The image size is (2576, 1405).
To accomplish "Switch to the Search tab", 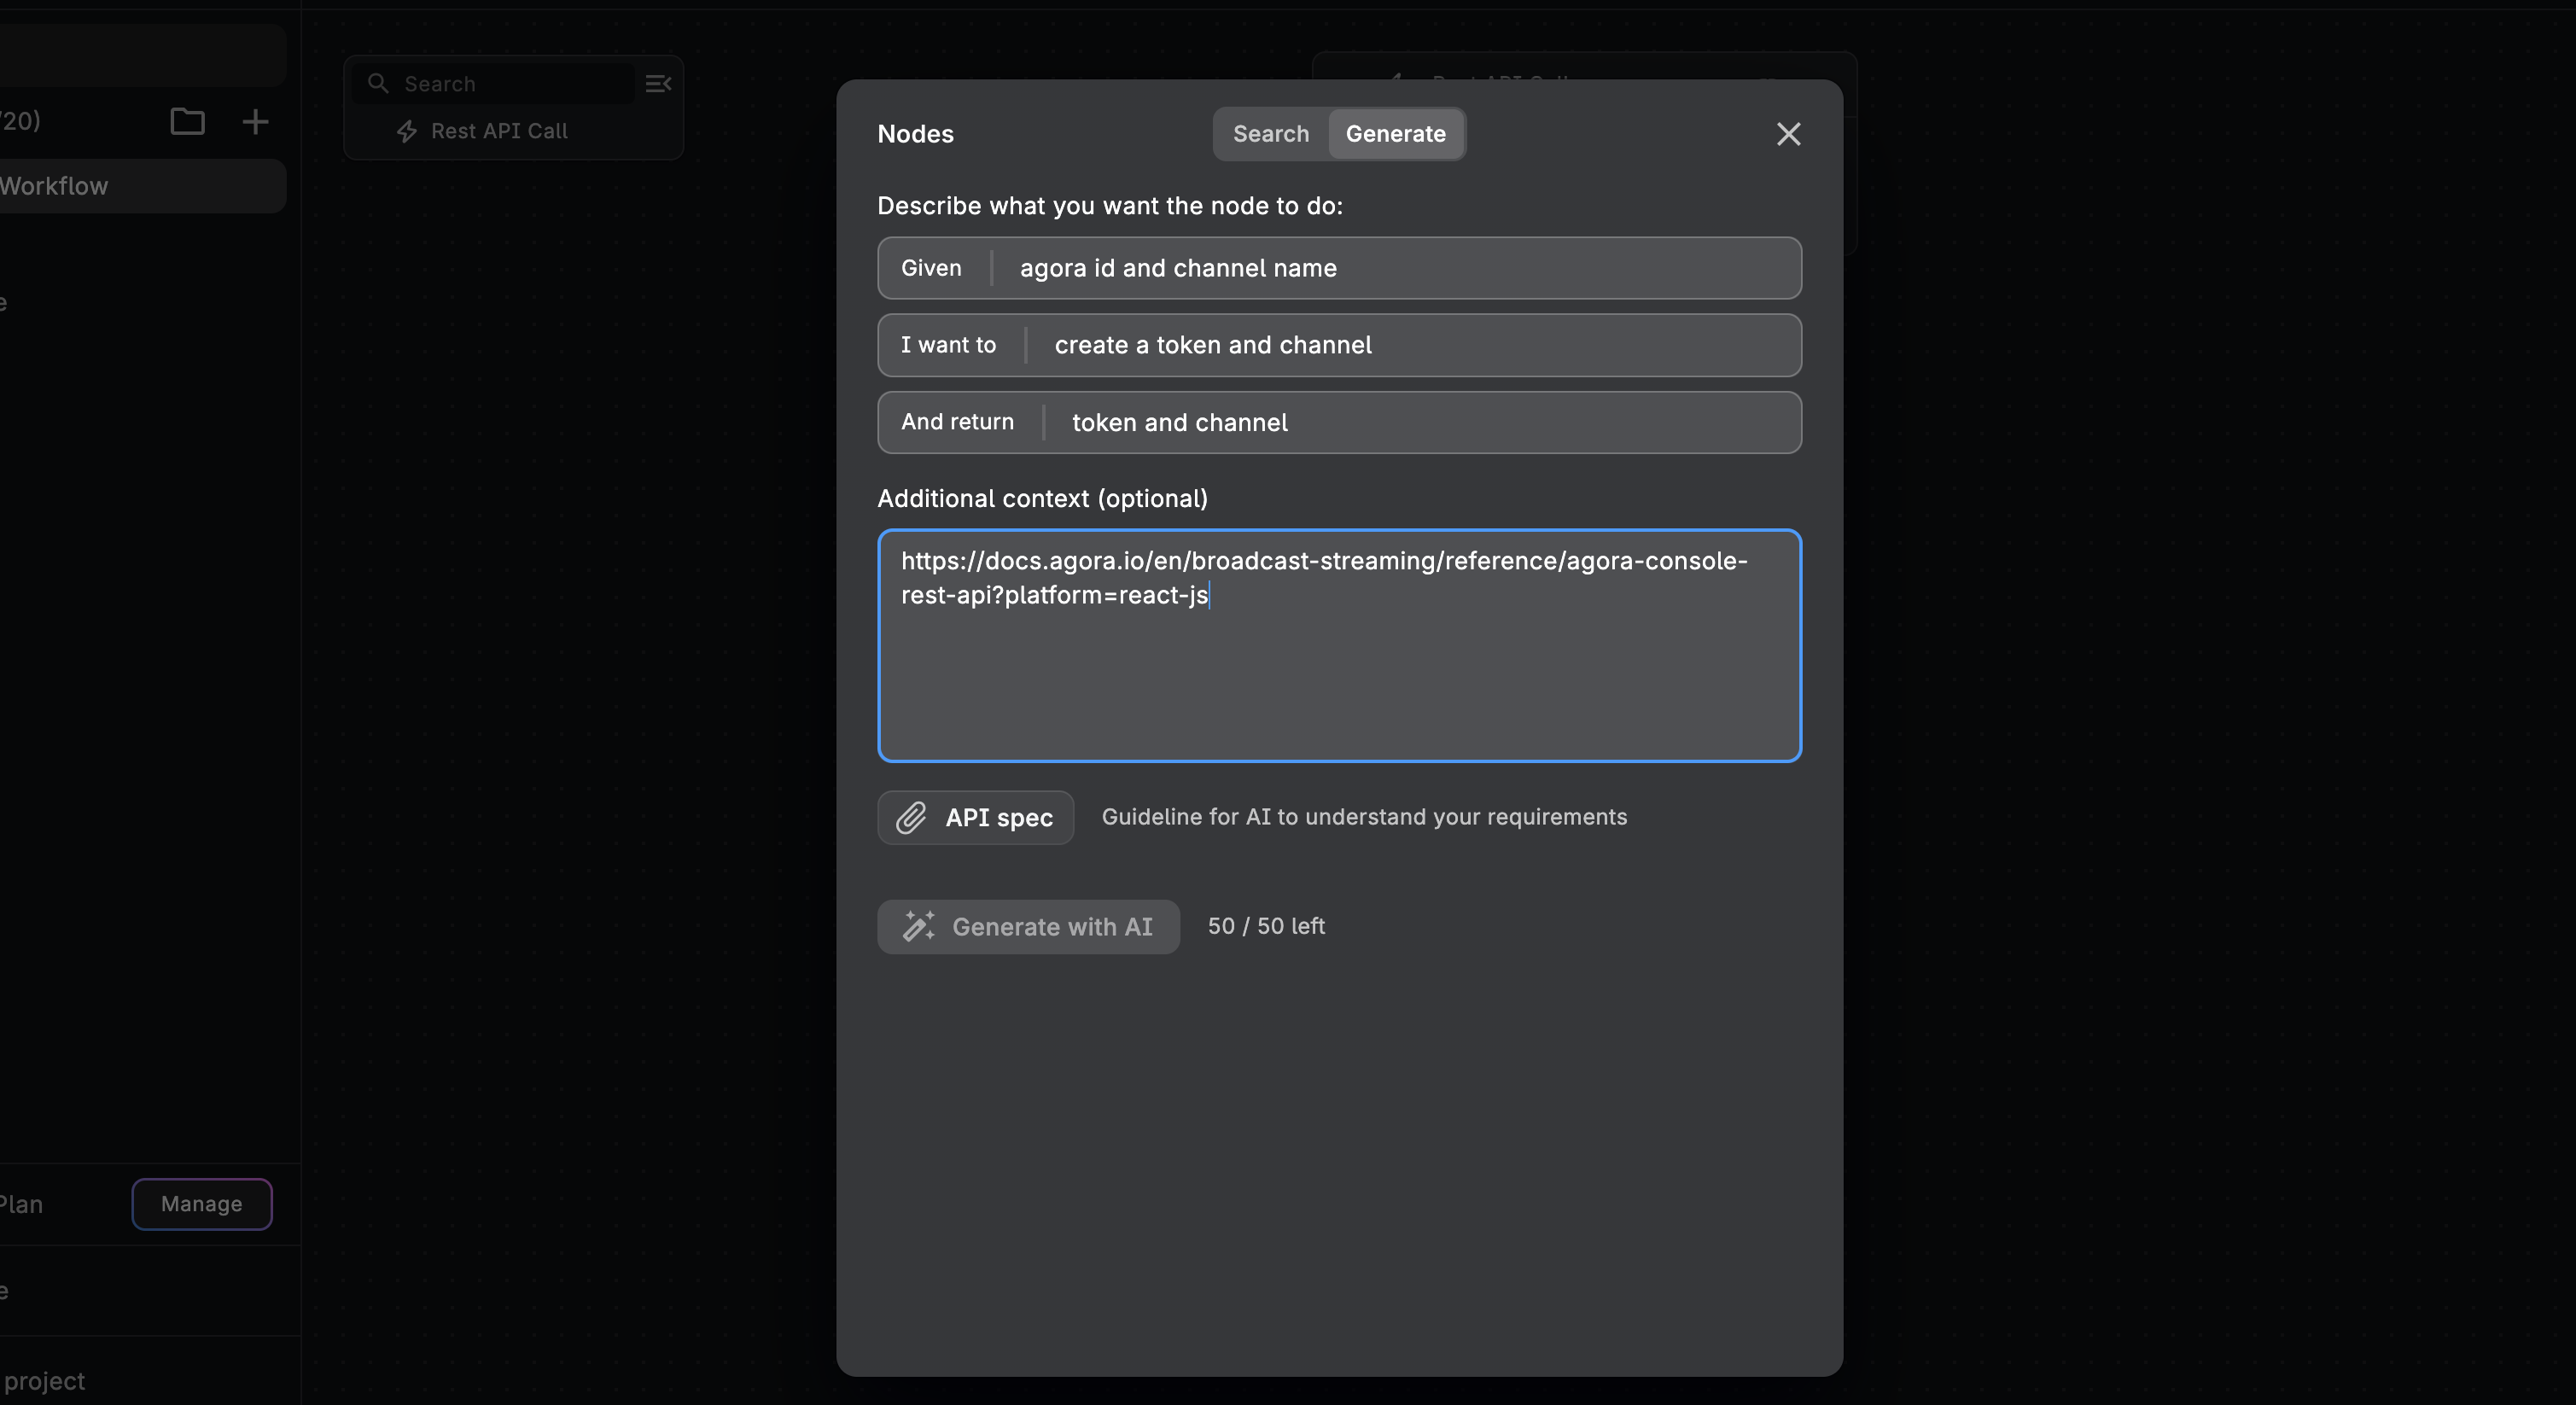I will [1270, 134].
